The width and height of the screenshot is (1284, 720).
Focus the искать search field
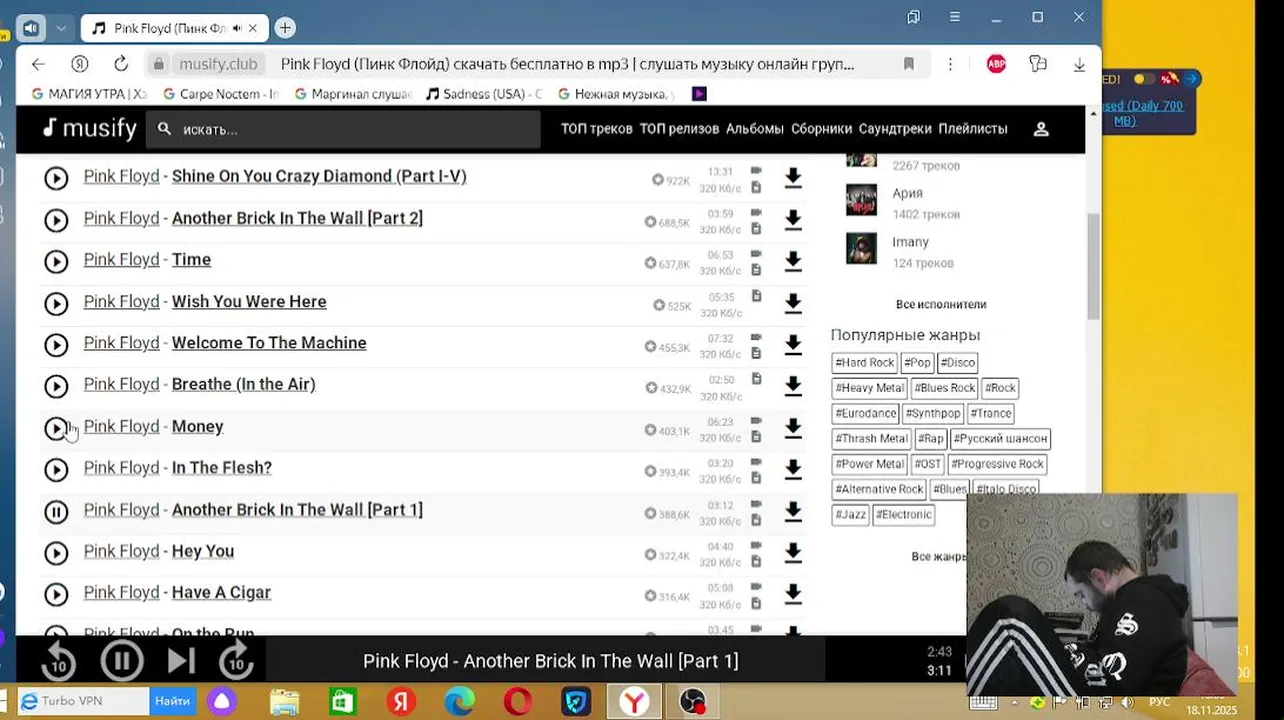[x=343, y=129]
